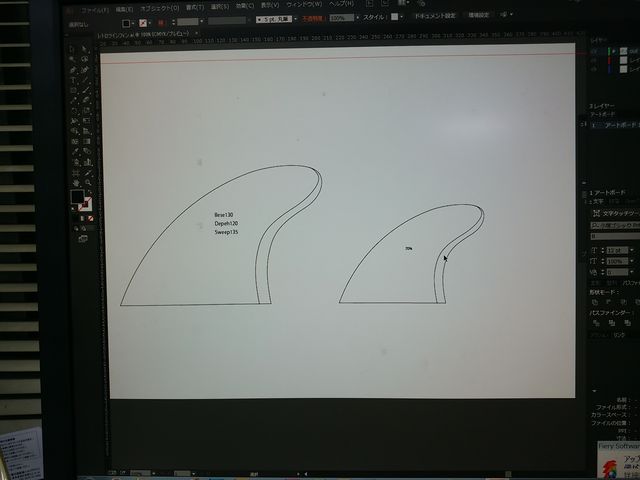Image resolution: width=640 pixels, height=480 pixels.
Task: Click the Change Screen Mode icon
Action: pos(83,239)
